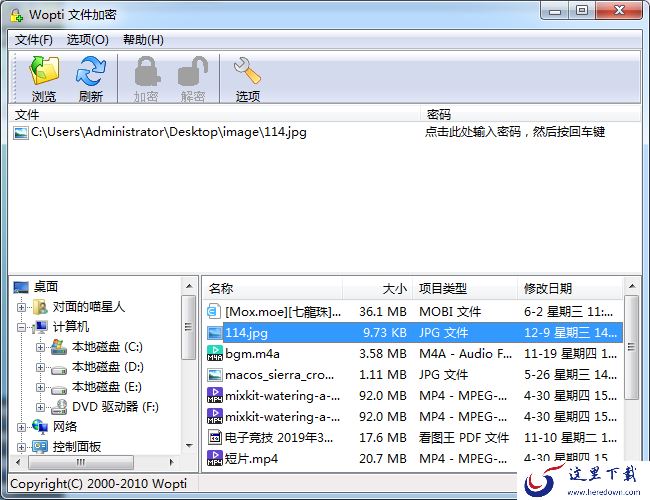Click the Copyright(C) 2000-2010 Wopti status text
This screenshot has height=500, width=650.
click(99, 484)
